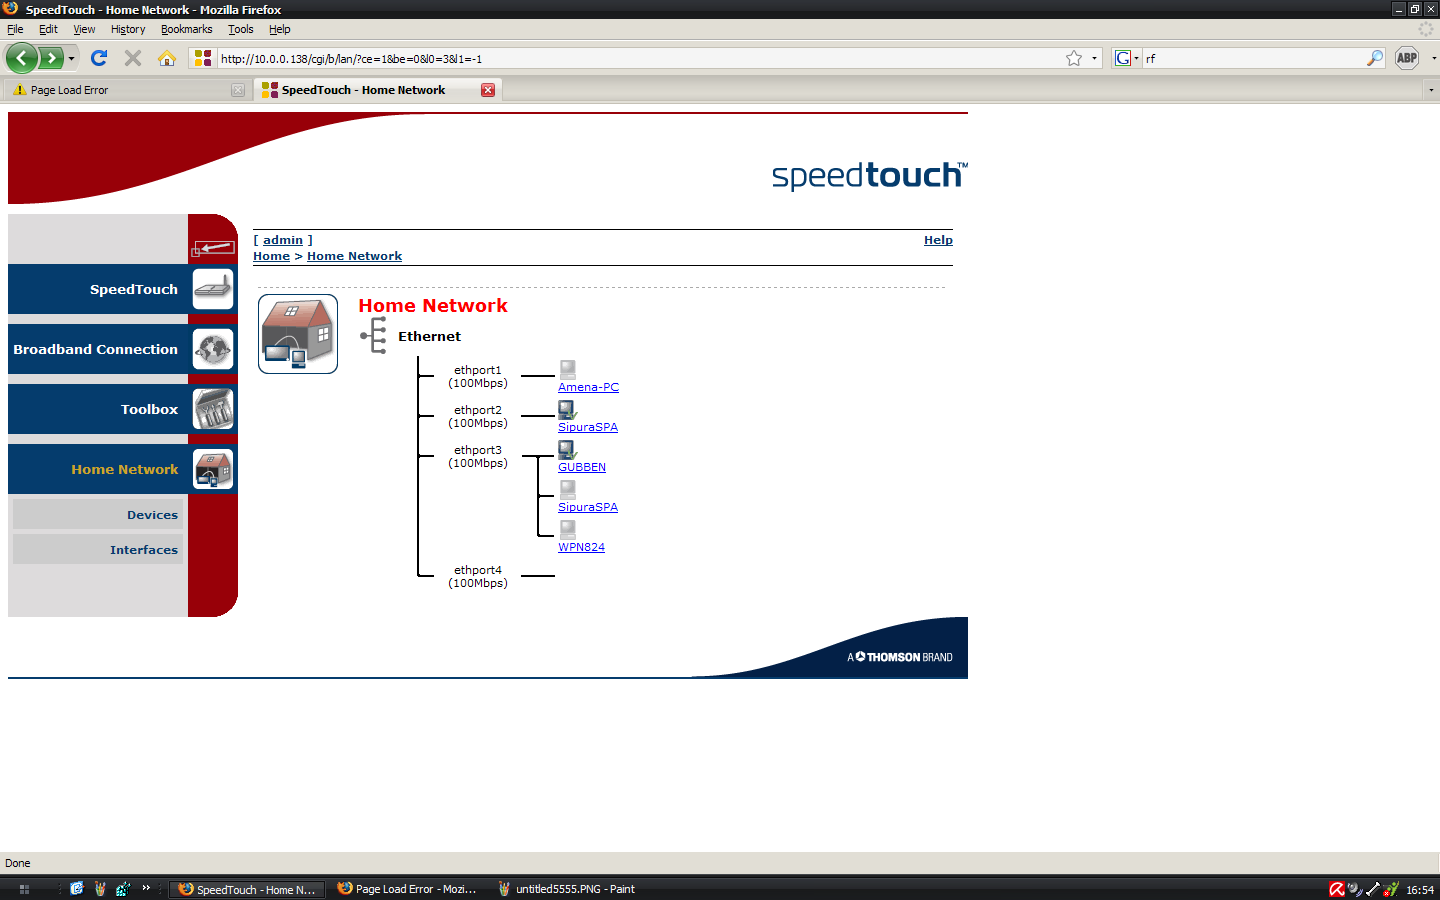1440x900 pixels.
Task: Go to the browser Home page
Action: 167,58
